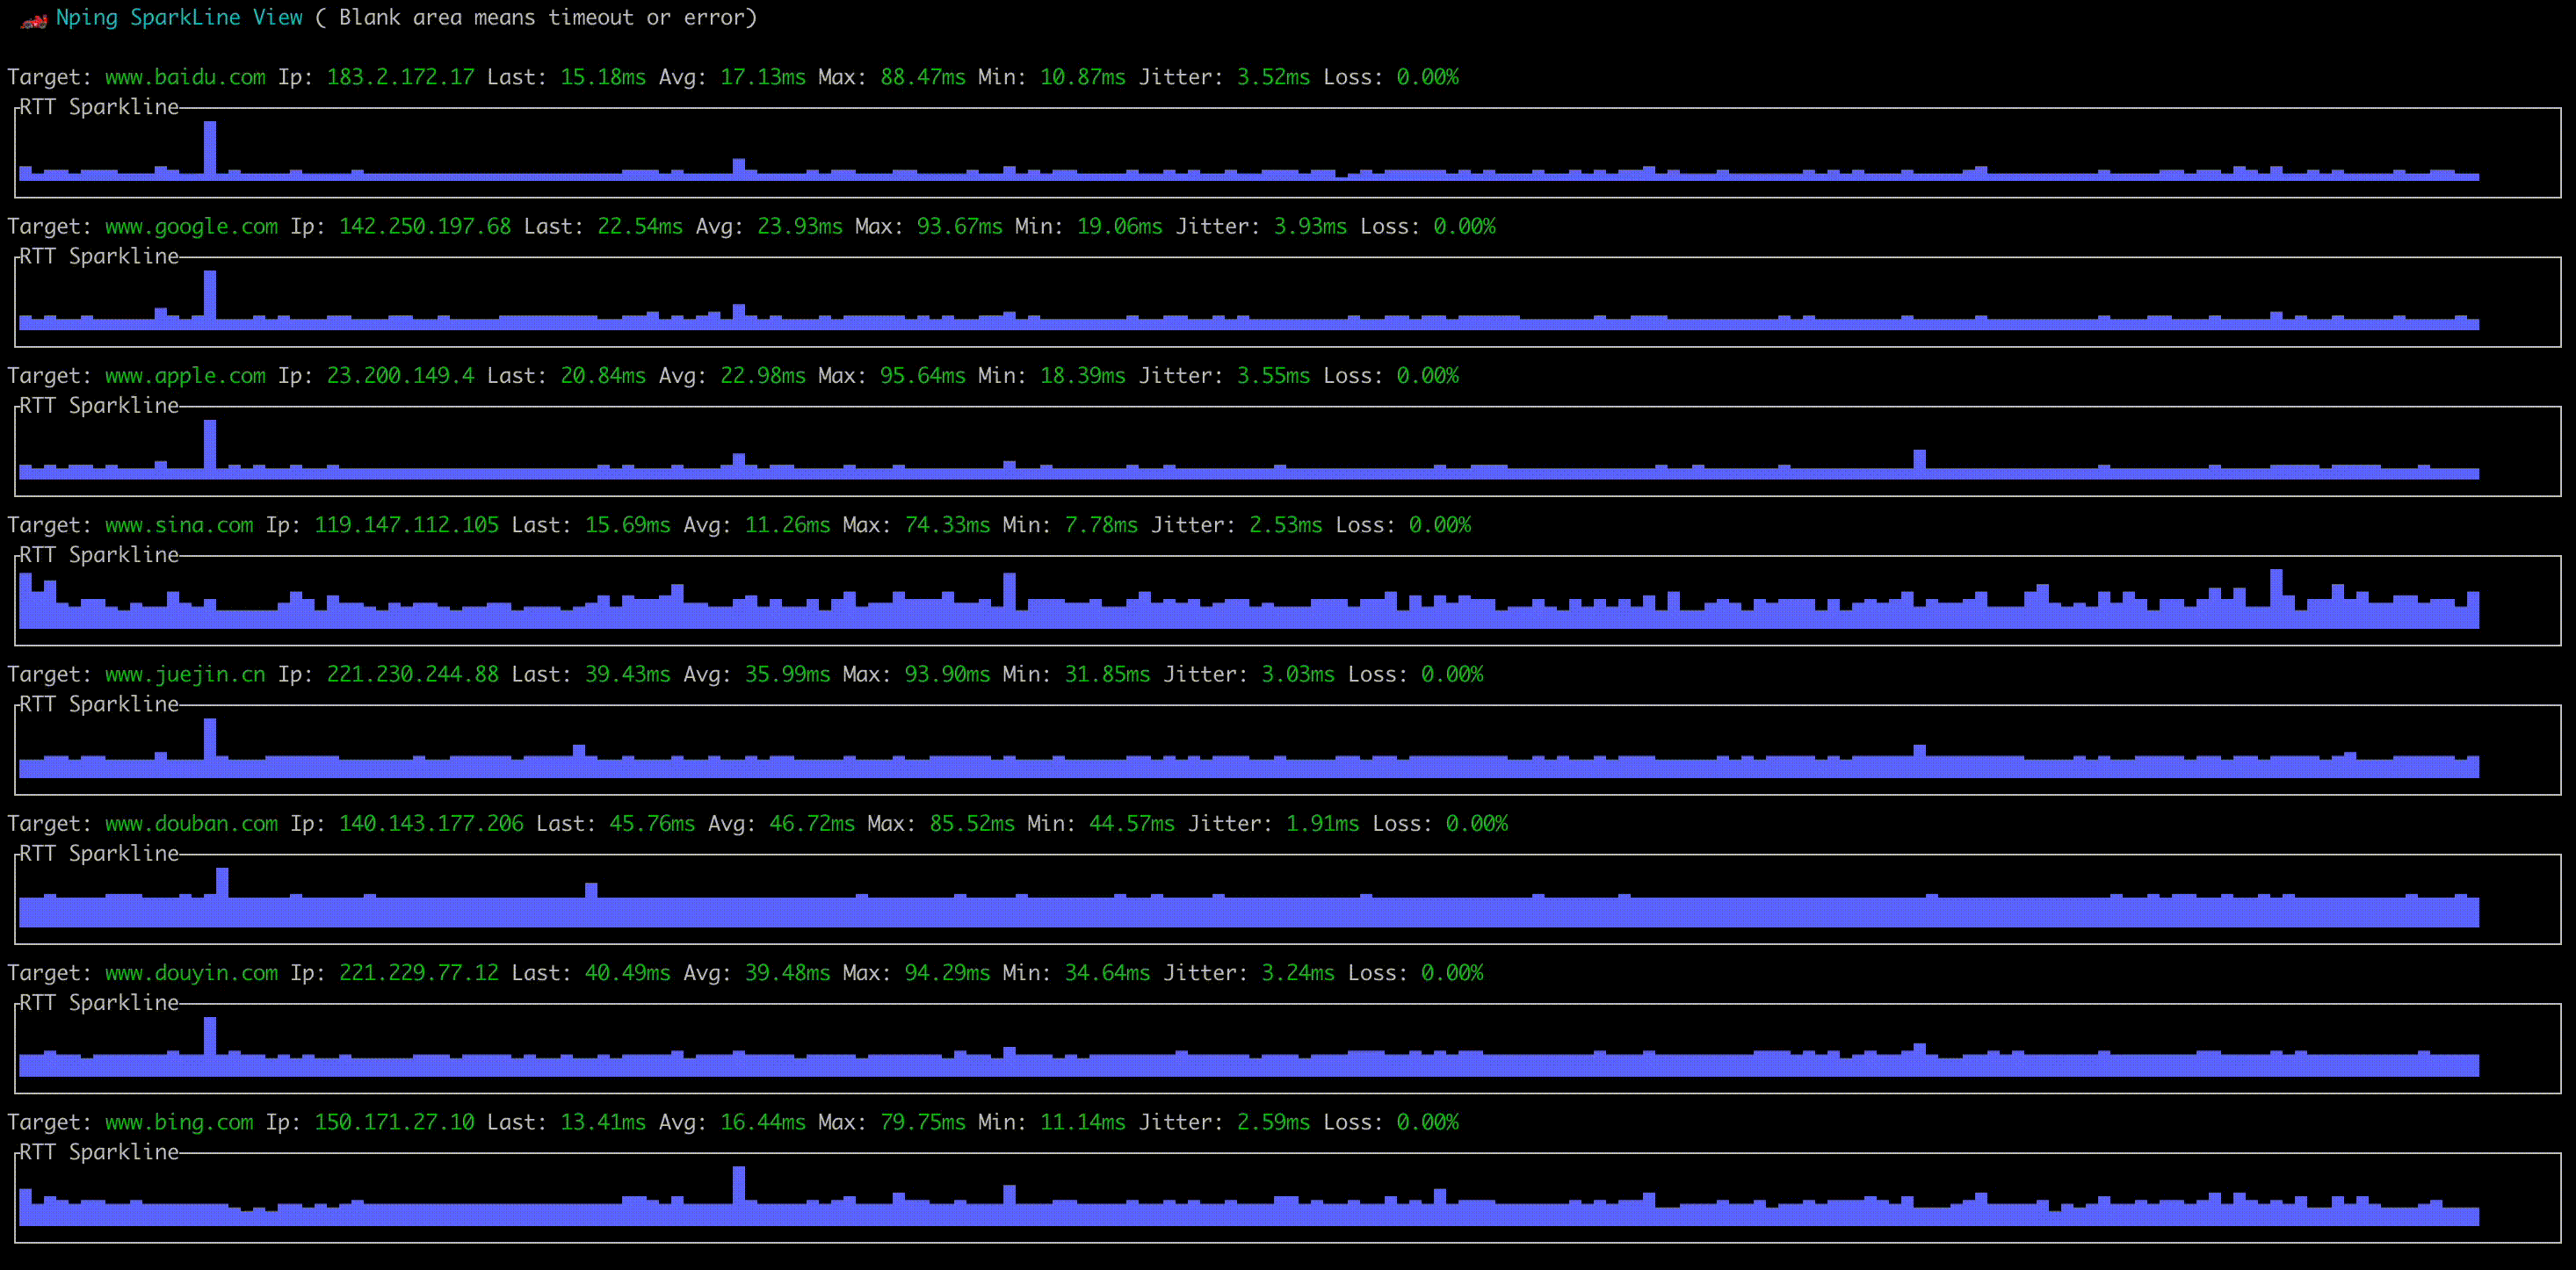Viewport: 2576px width, 1270px height.
Task: Click sina's Jitter value 2.53ms
Action: [1285, 525]
